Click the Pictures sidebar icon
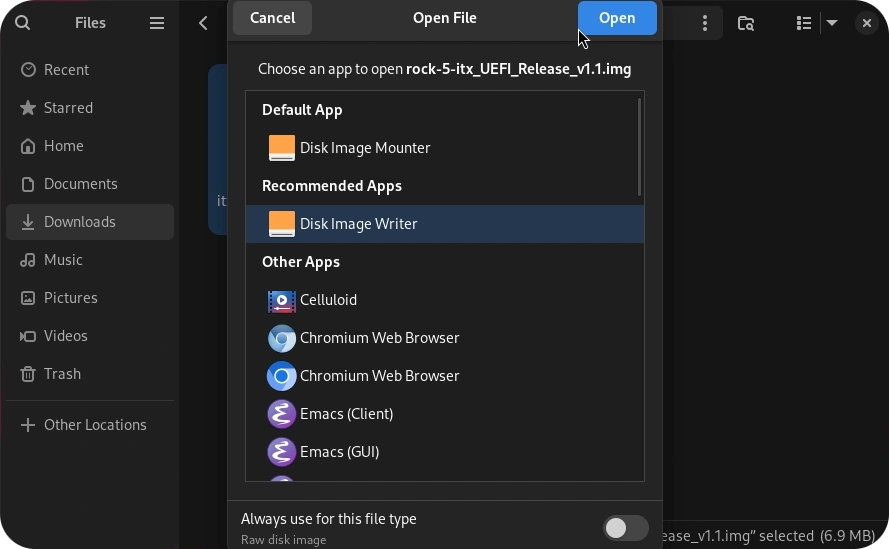This screenshot has height=549, width=889. [x=28, y=298]
